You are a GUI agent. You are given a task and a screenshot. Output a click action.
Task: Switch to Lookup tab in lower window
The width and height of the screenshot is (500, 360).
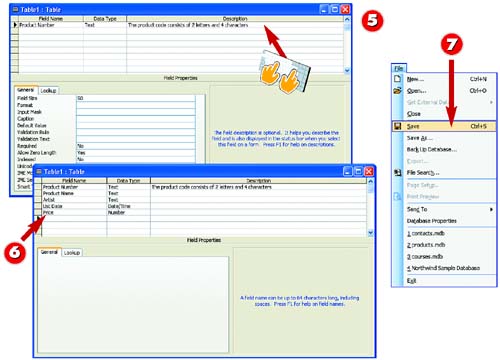coord(72,253)
